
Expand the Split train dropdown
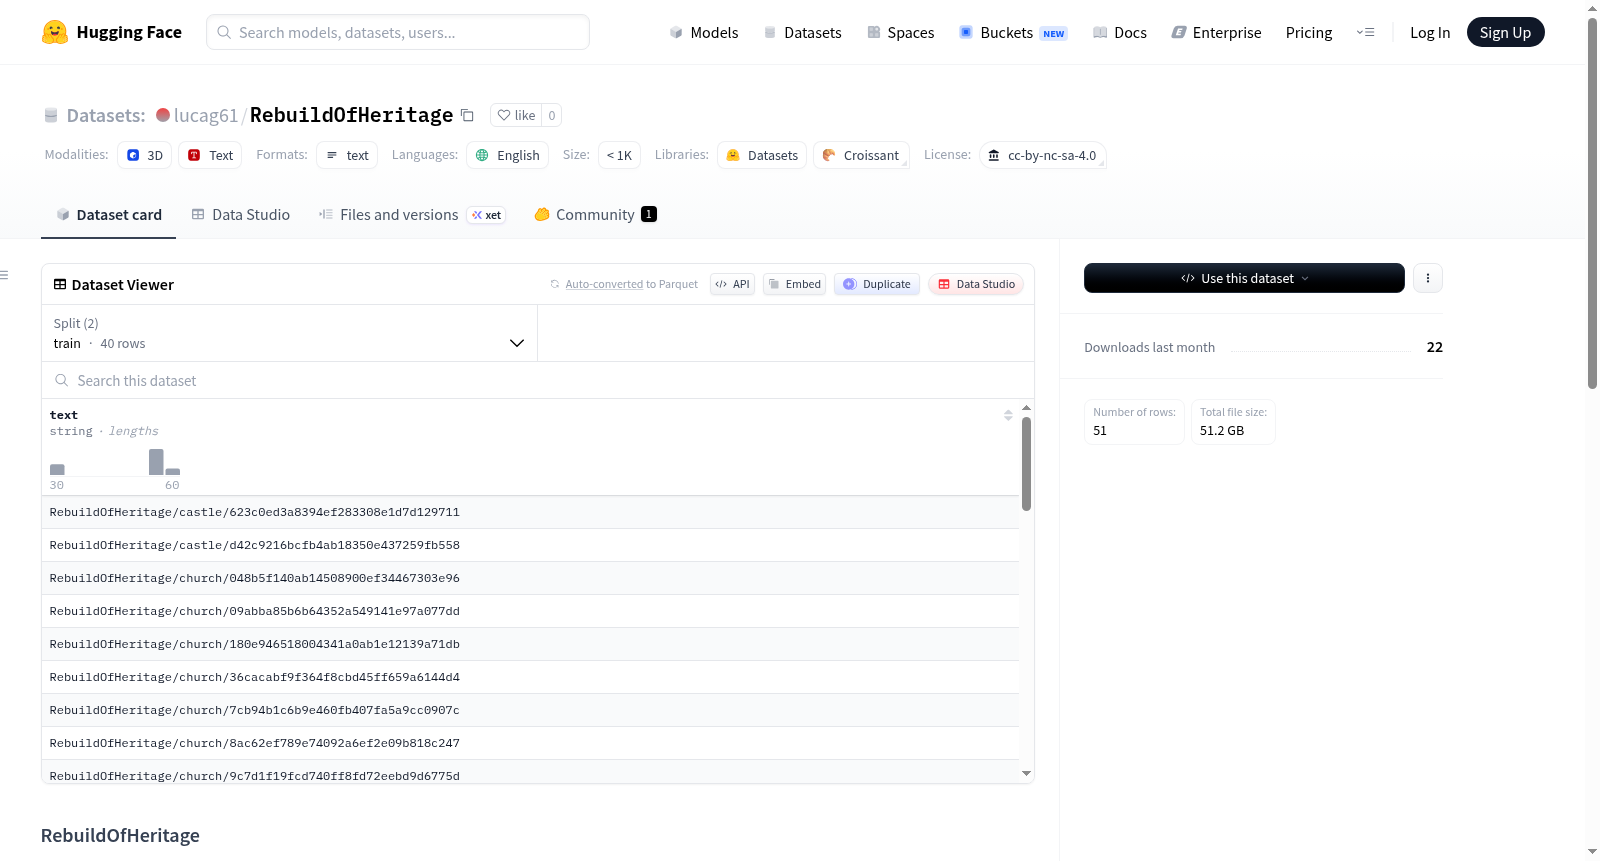[289, 333]
